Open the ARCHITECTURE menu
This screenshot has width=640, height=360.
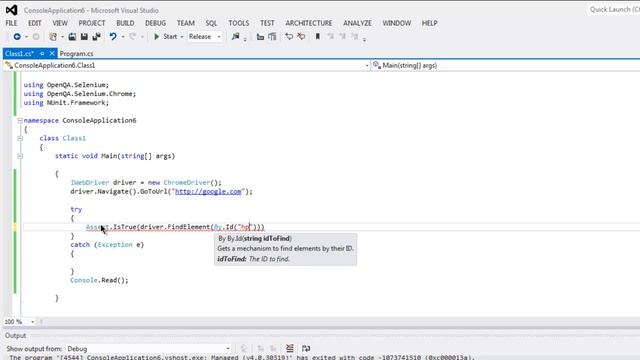[x=309, y=23]
